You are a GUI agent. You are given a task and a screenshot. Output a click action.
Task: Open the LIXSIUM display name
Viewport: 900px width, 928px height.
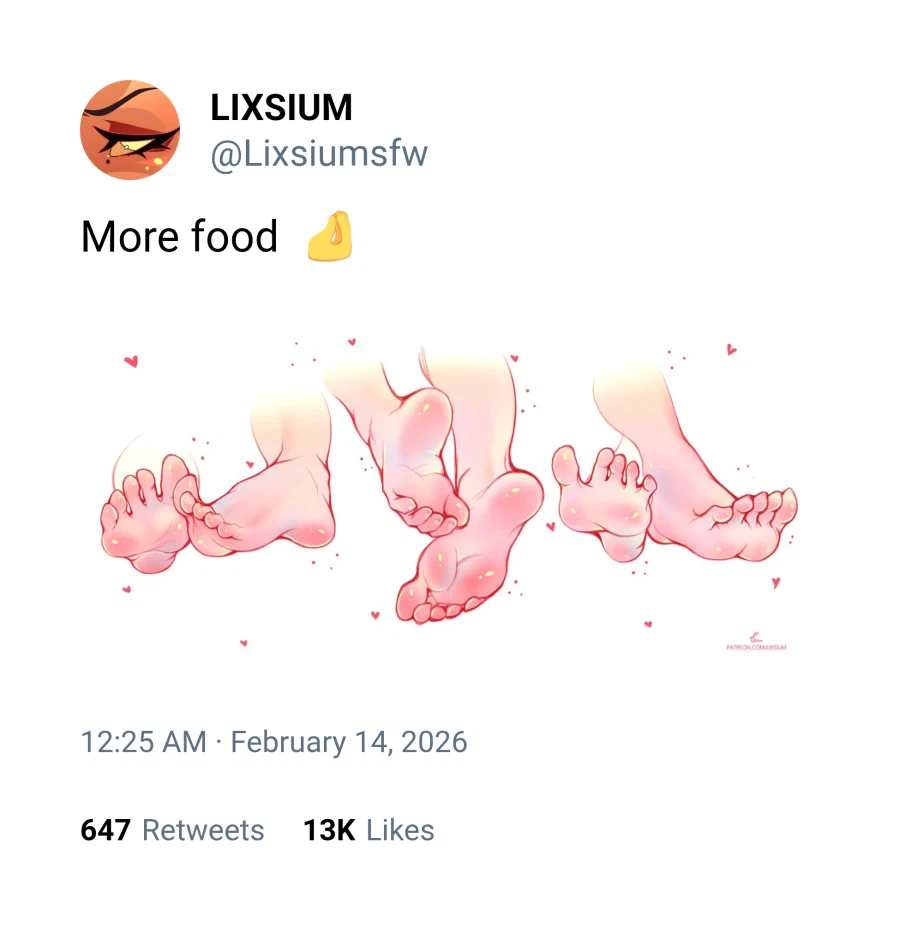tap(281, 108)
